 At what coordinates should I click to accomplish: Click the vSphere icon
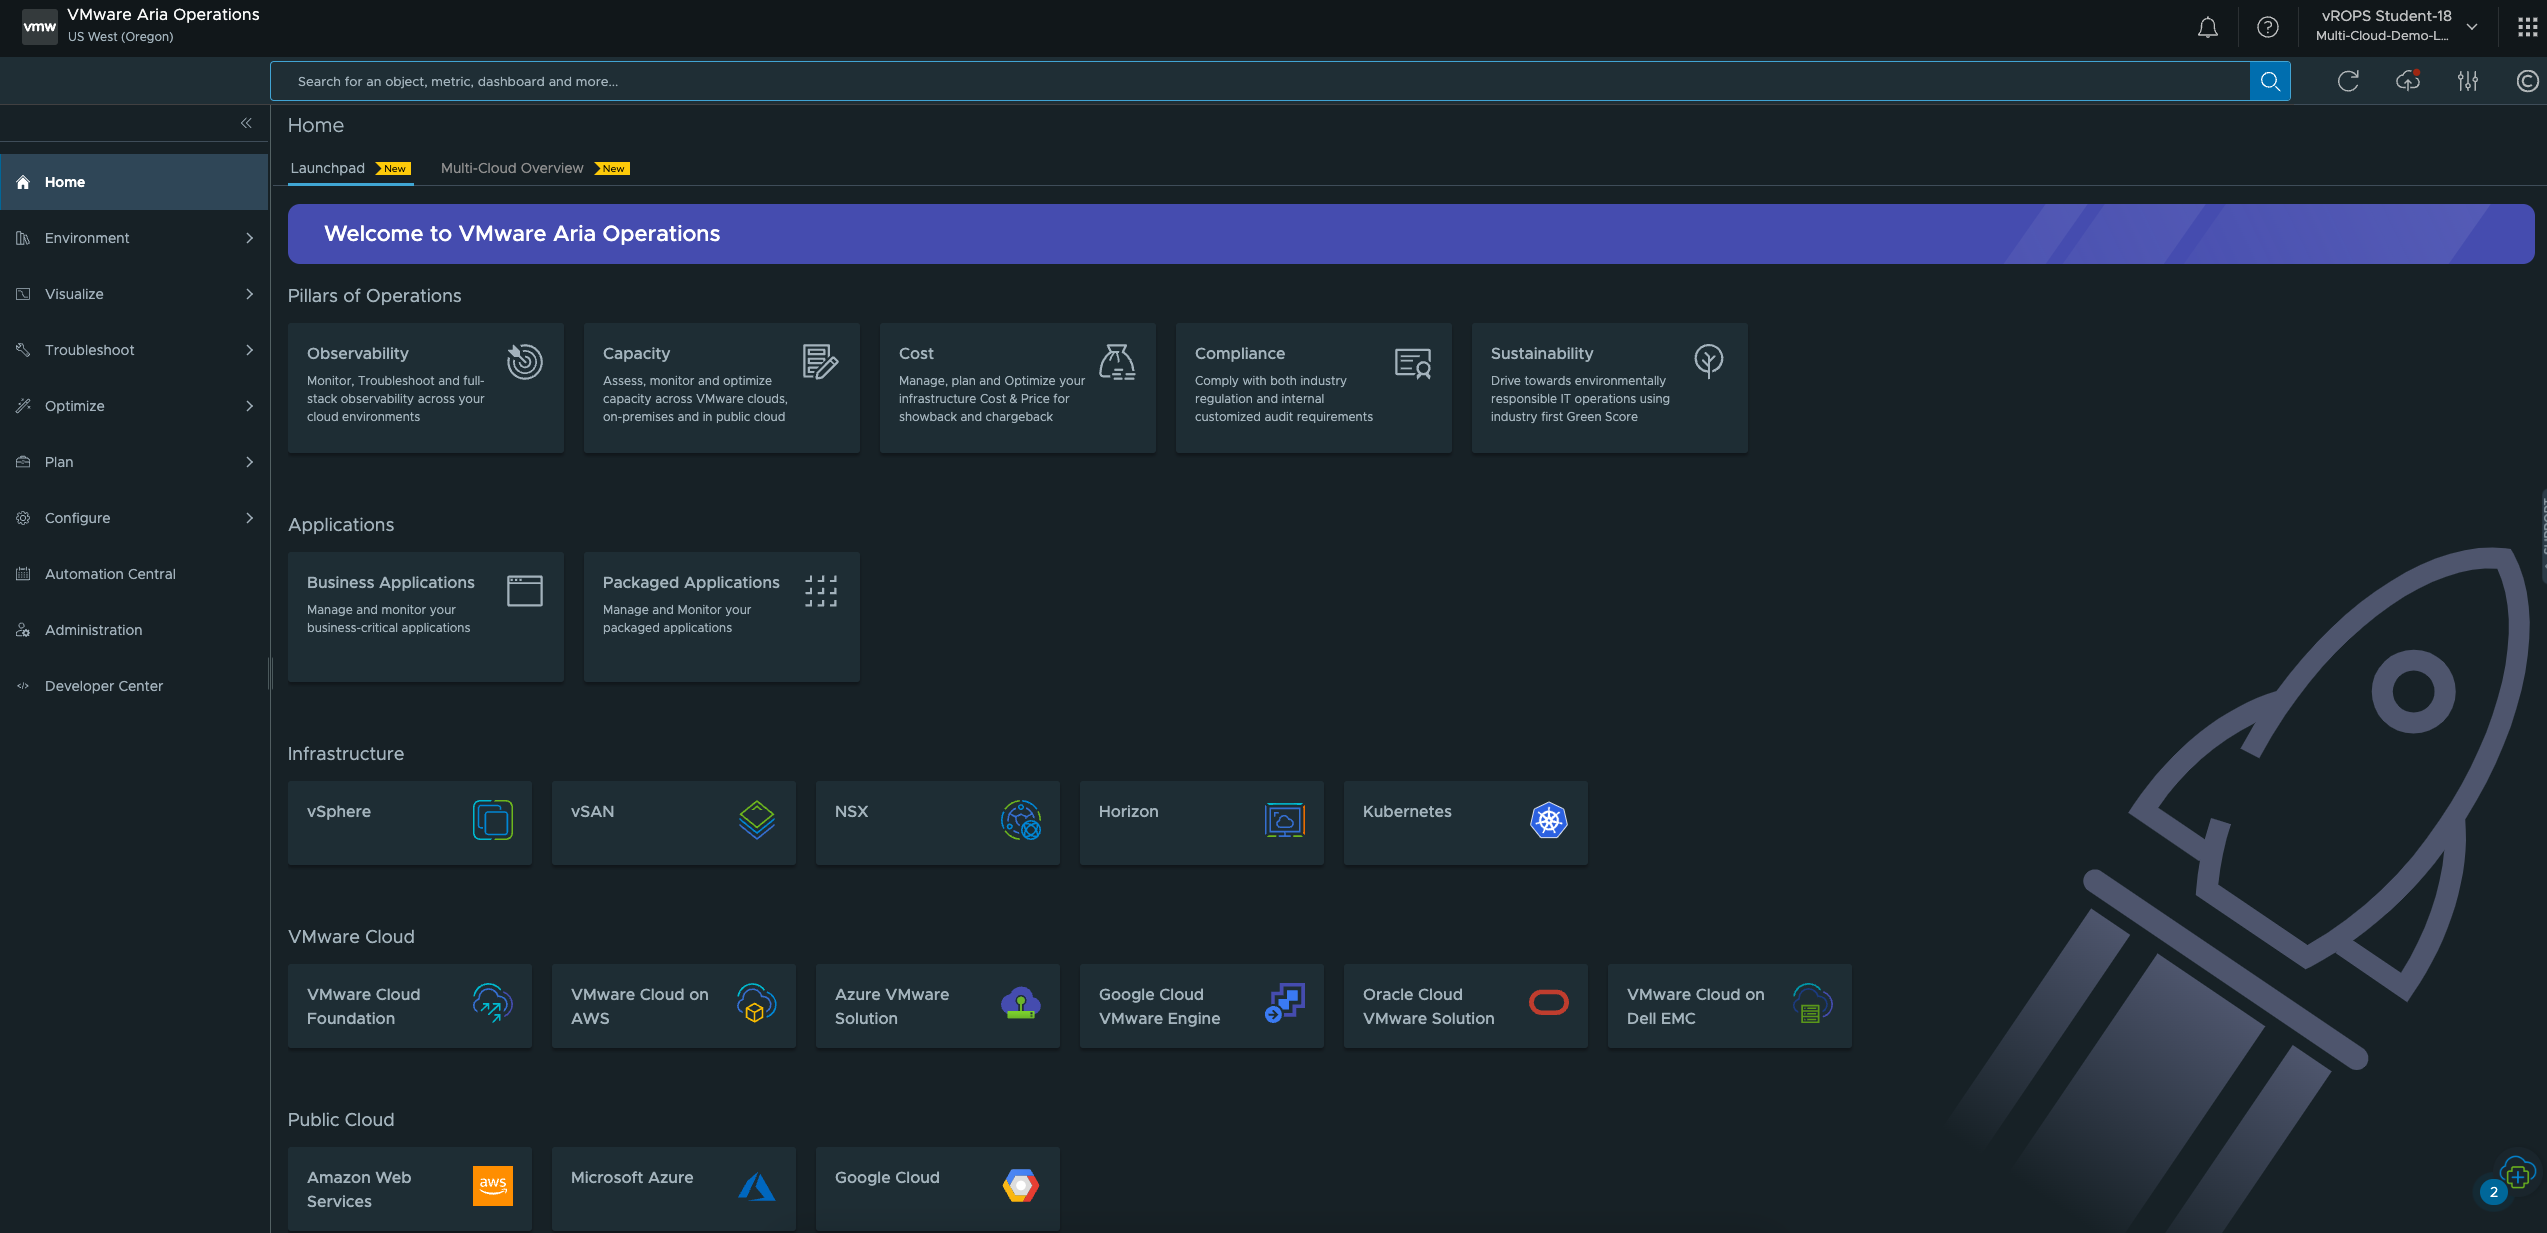[492, 820]
